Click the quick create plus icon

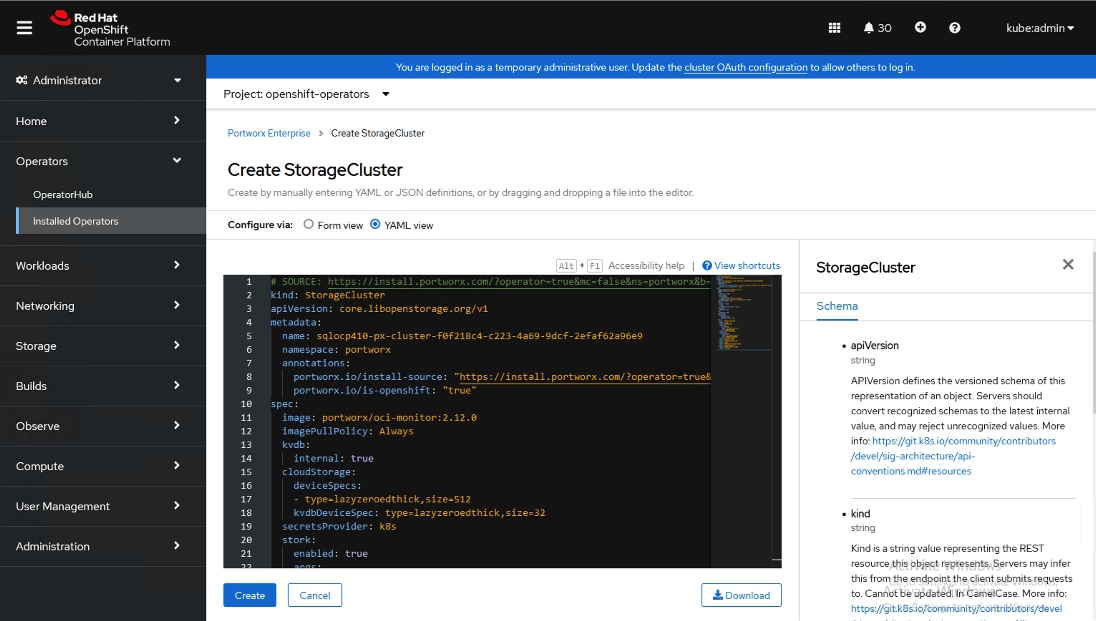(920, 27)
